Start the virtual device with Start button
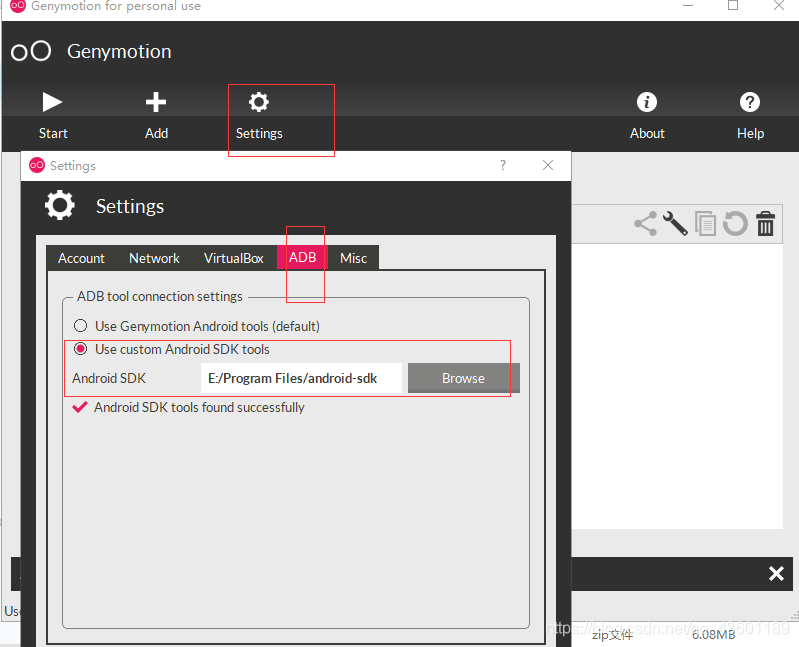The width and height of the screenshot is (799, 647). pyautogui.click(x=52, y=116)
